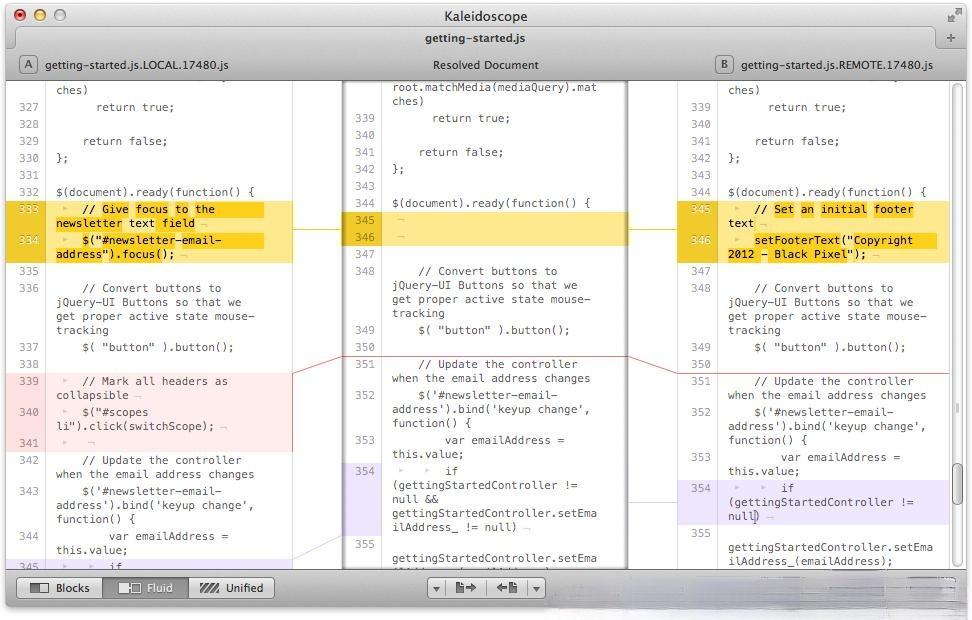Switch to Fluid view mode
This screenshot has width=972, height=620.
pyautogui.click(x=146, y=588)
